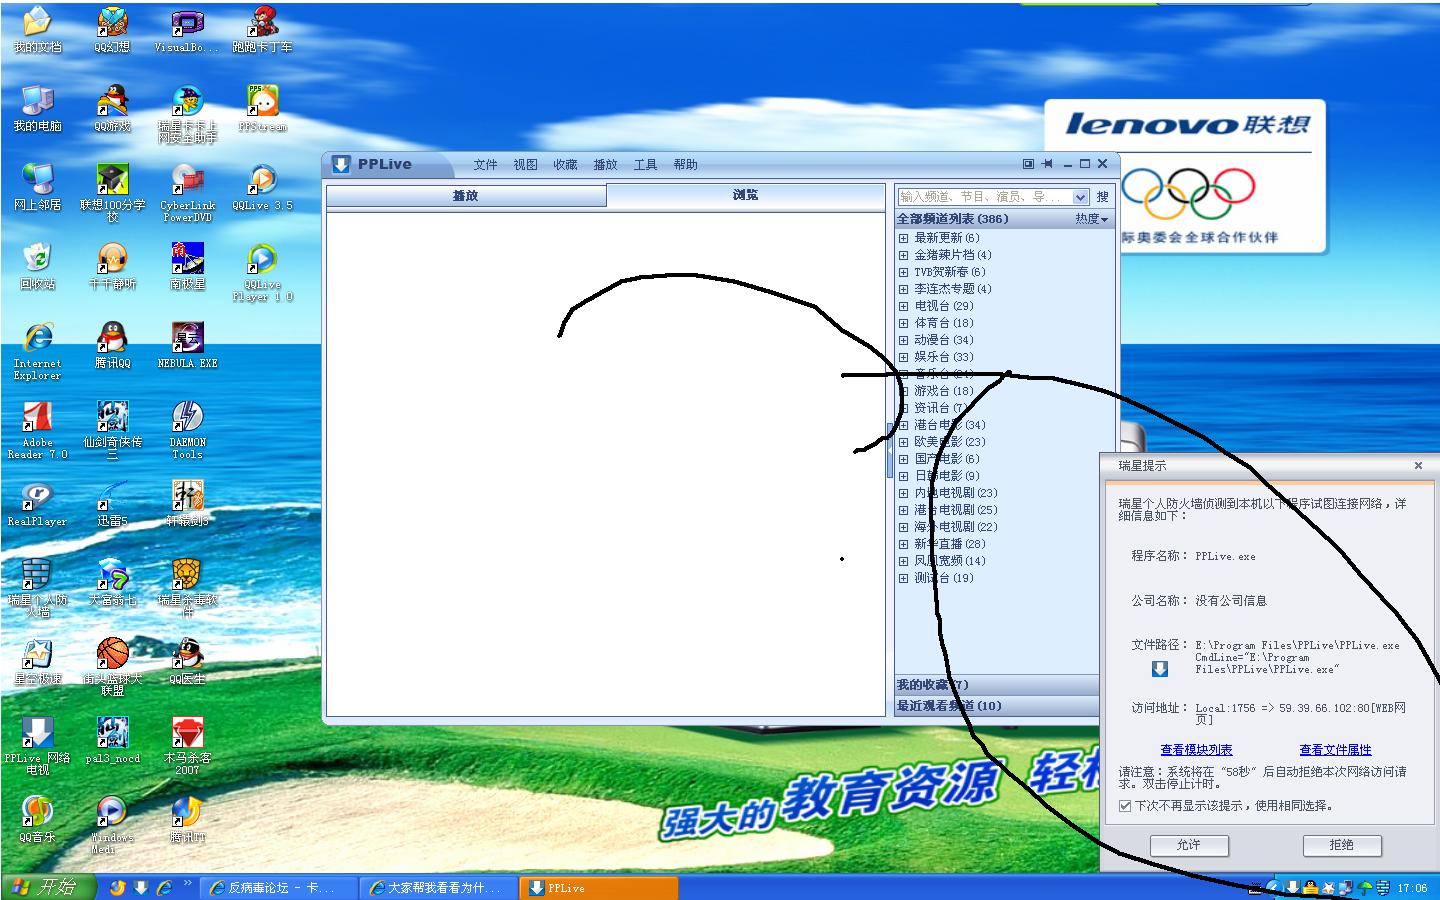
Task: Click the channel search input field
Action: pos(984,197)
